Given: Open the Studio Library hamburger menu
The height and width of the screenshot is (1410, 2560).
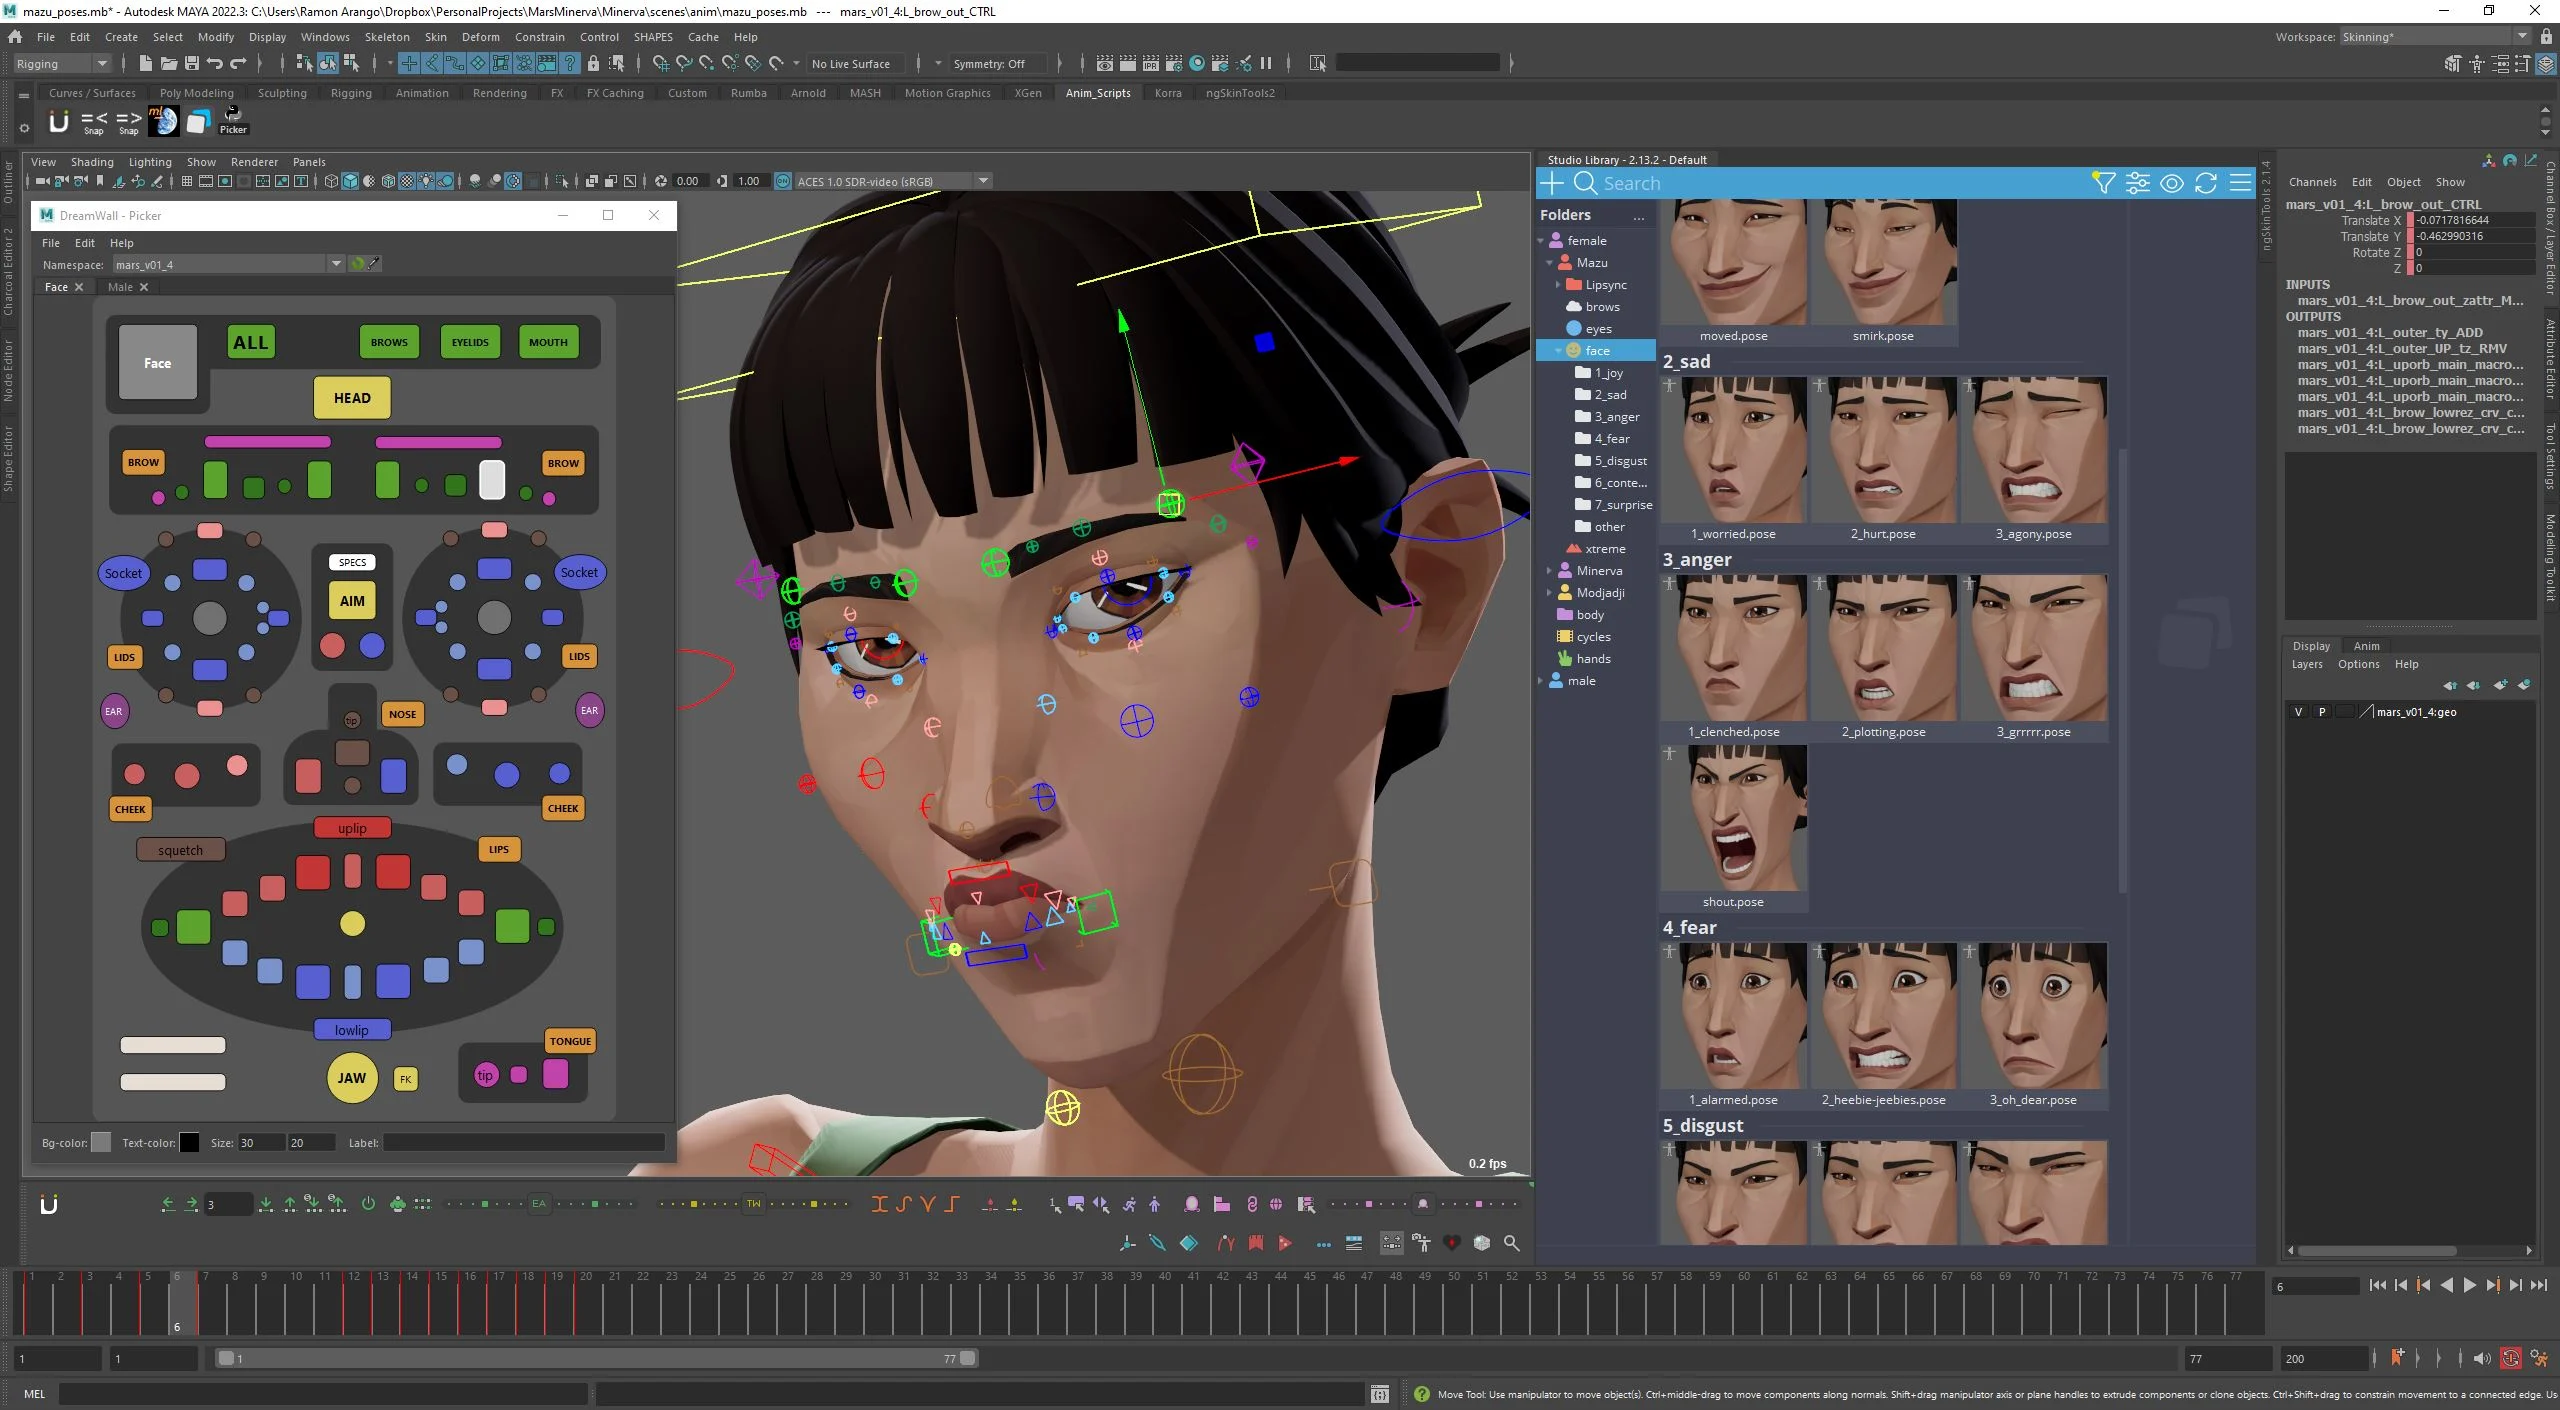Looking at the screenshot, I should coord(2240,183).
